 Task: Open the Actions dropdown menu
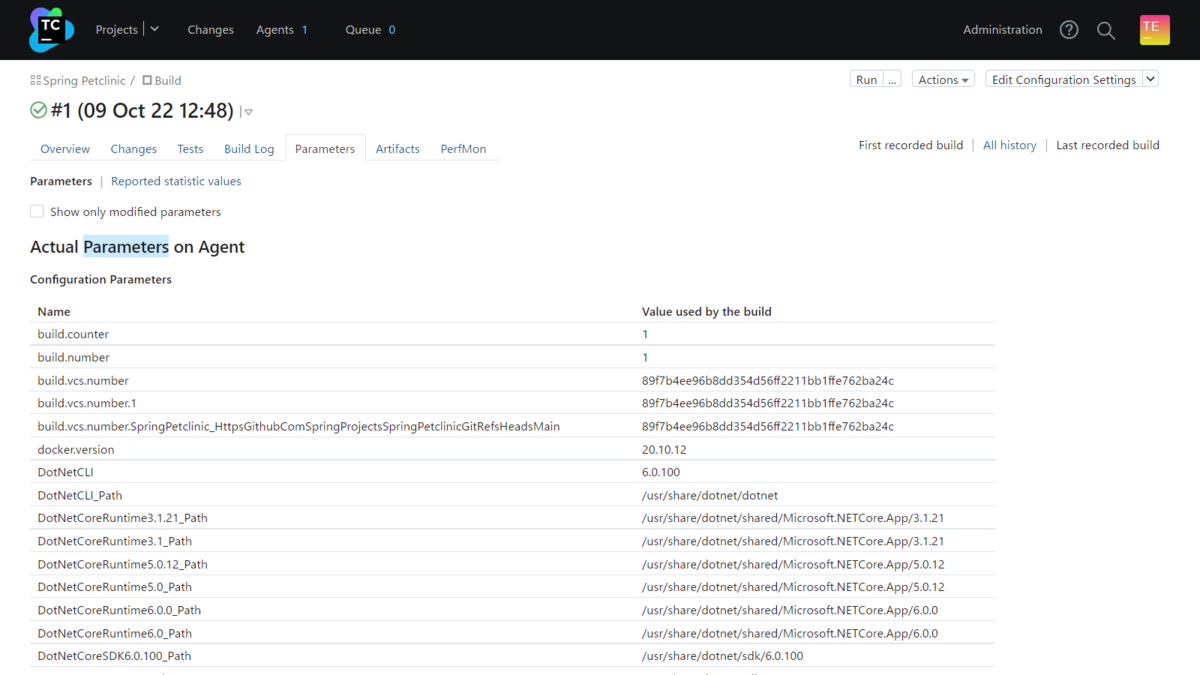[x=943, y=80]
